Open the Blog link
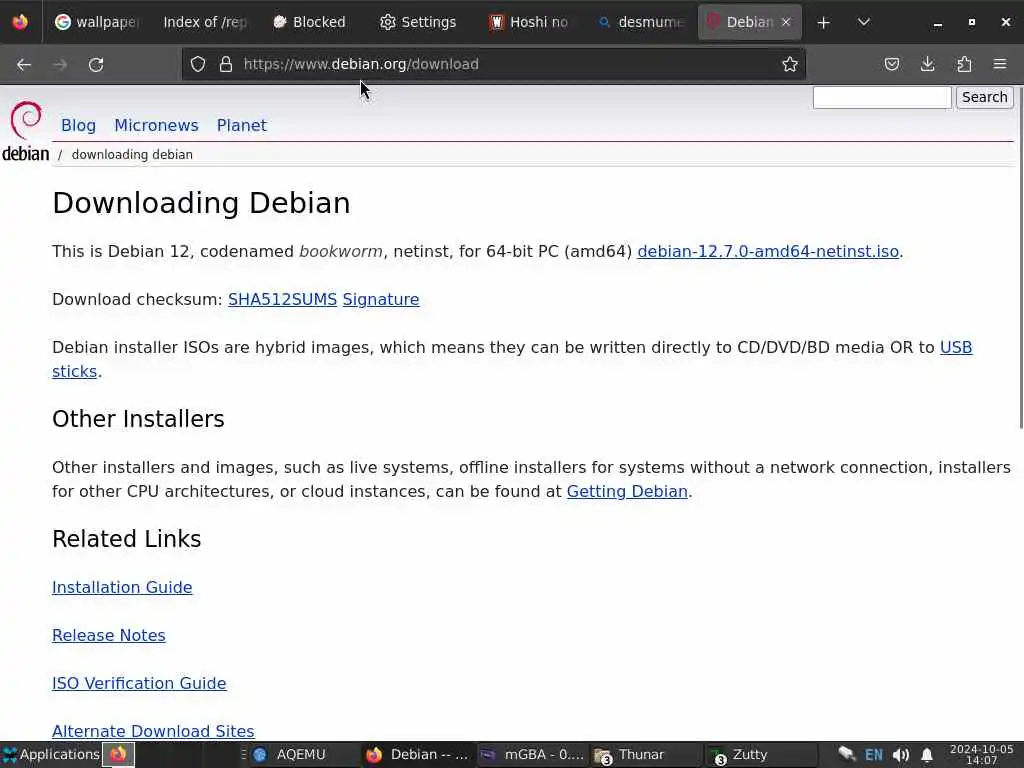This screenshot has width=1024, height=768. coord(78,125)
